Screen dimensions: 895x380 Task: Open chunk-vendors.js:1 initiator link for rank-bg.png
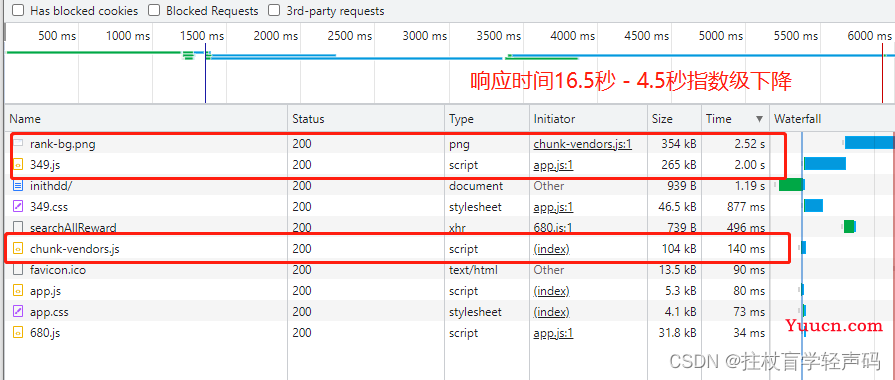click(582, 144)
